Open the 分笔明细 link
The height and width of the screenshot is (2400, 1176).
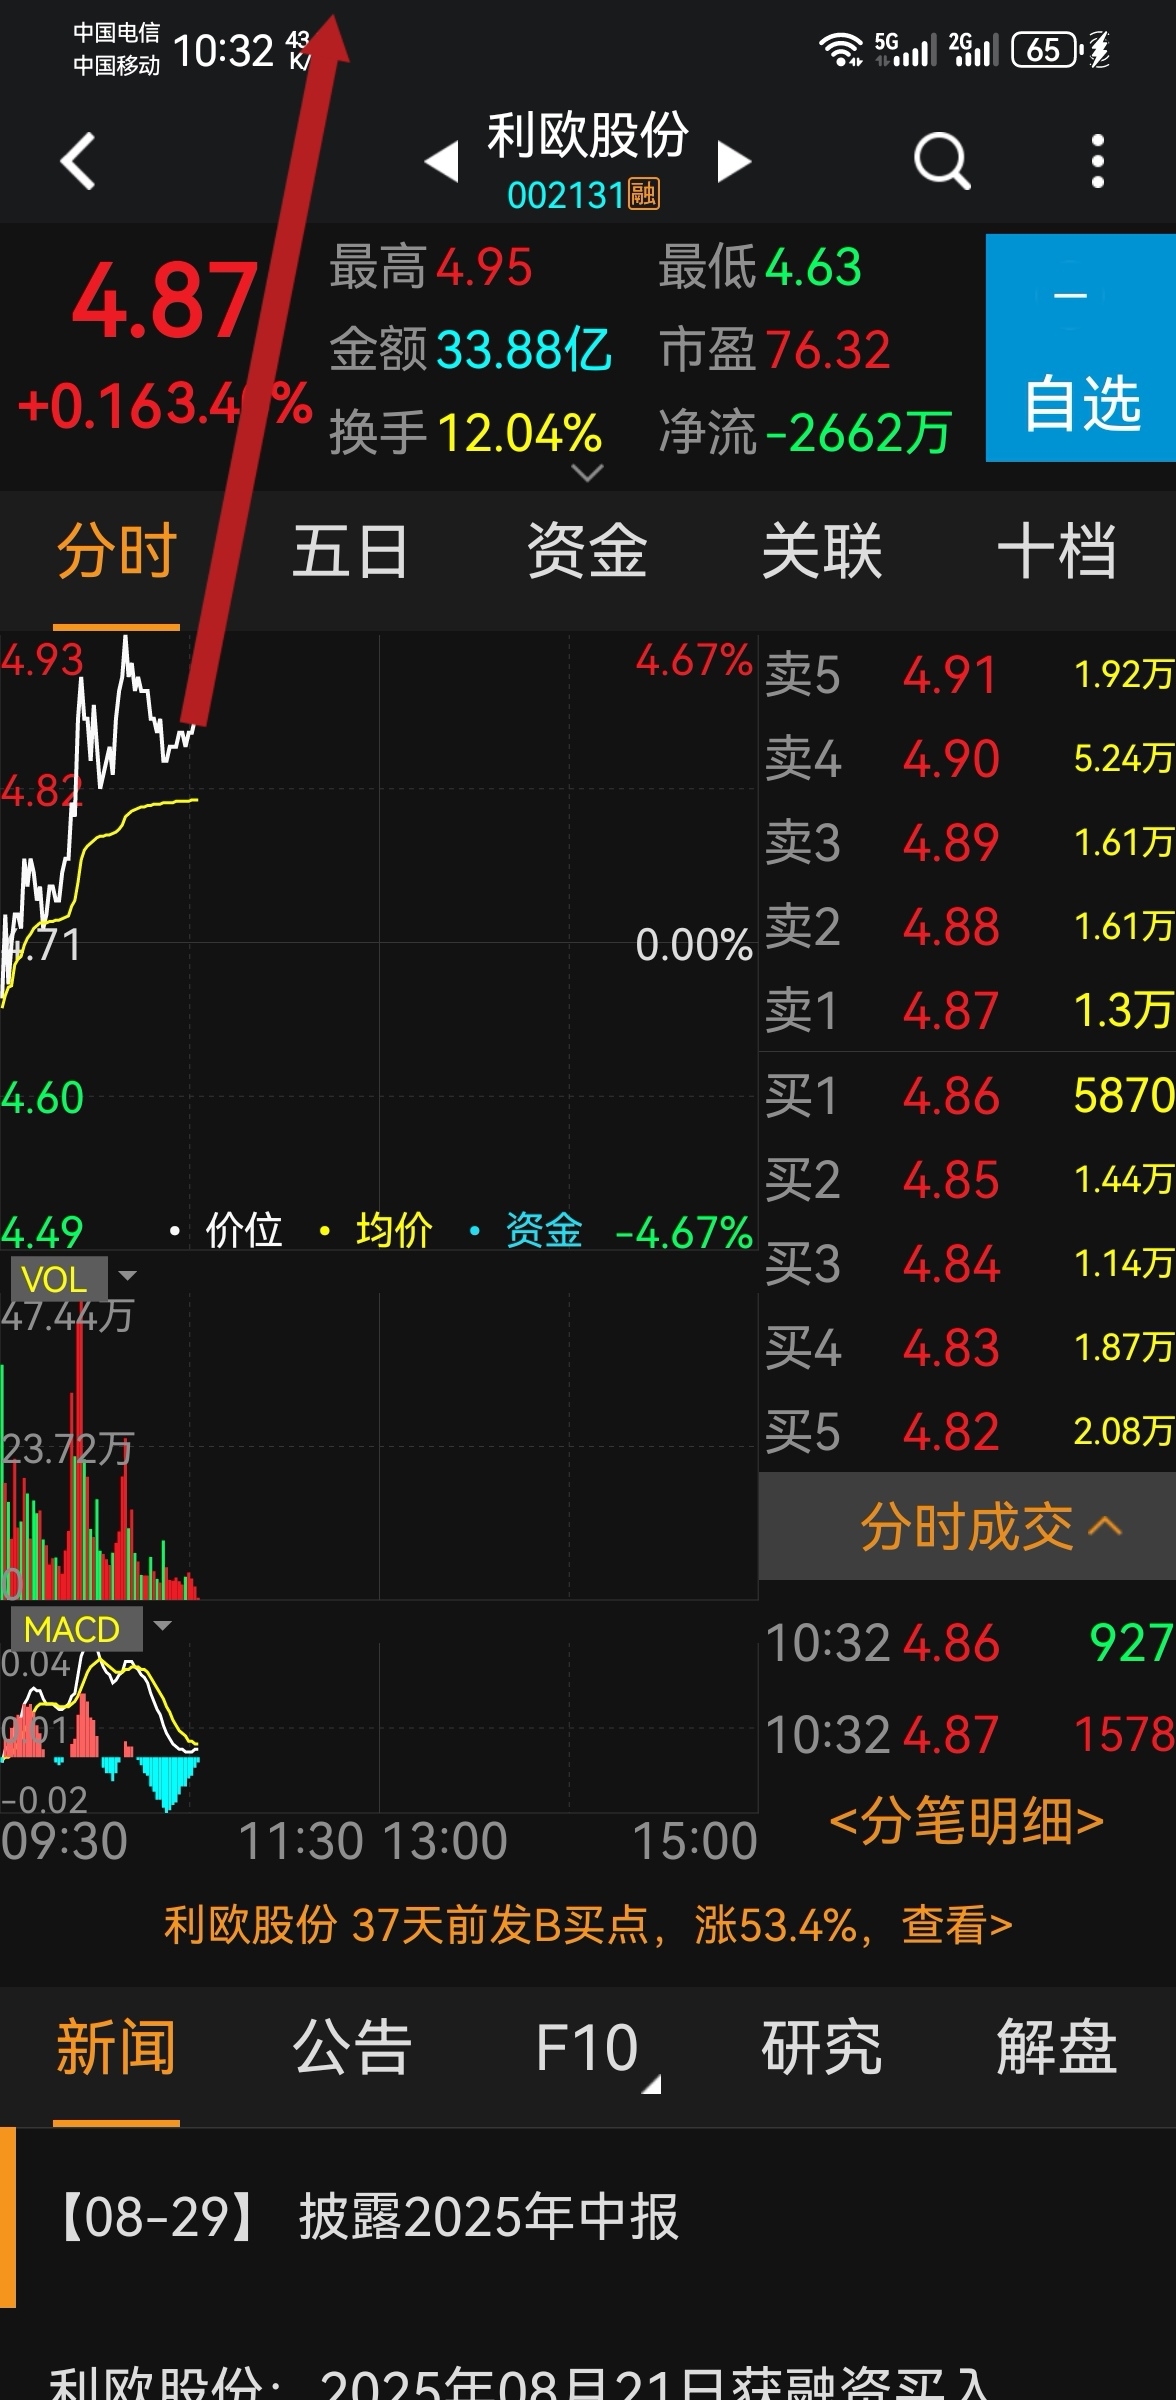967,1820
